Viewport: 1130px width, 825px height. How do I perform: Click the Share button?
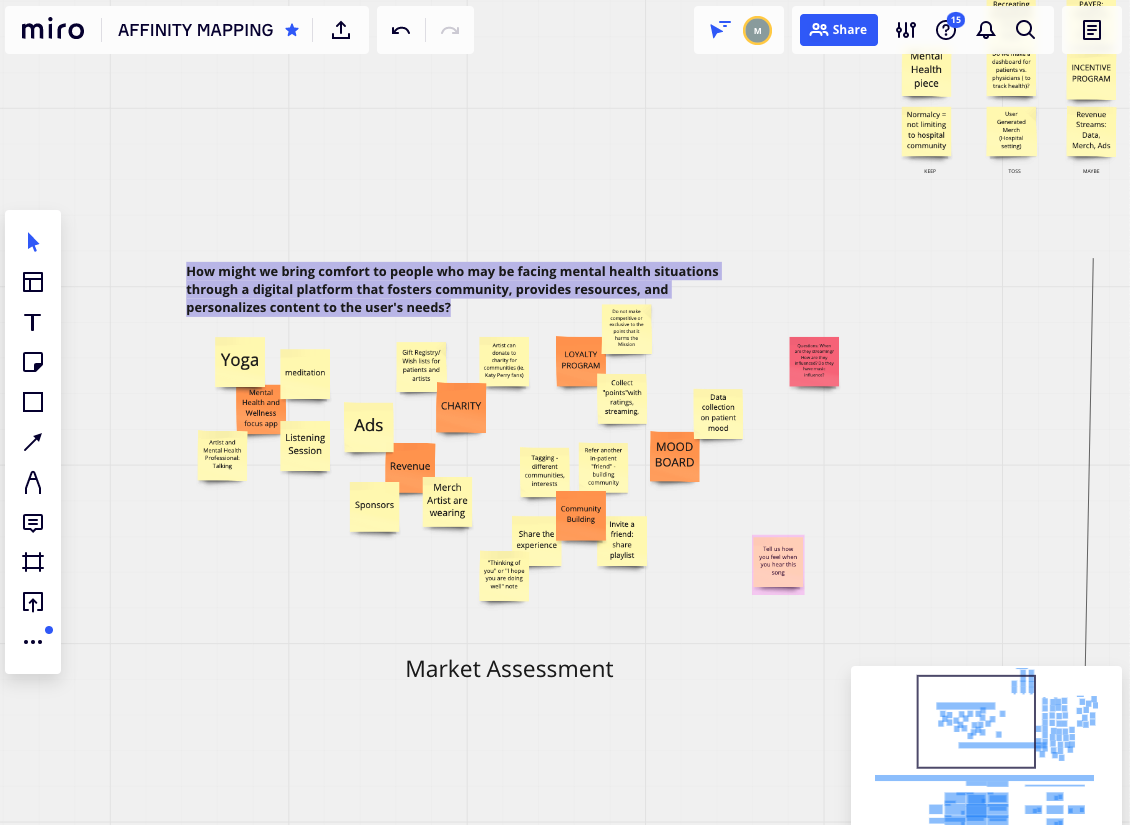pos(839,30)
